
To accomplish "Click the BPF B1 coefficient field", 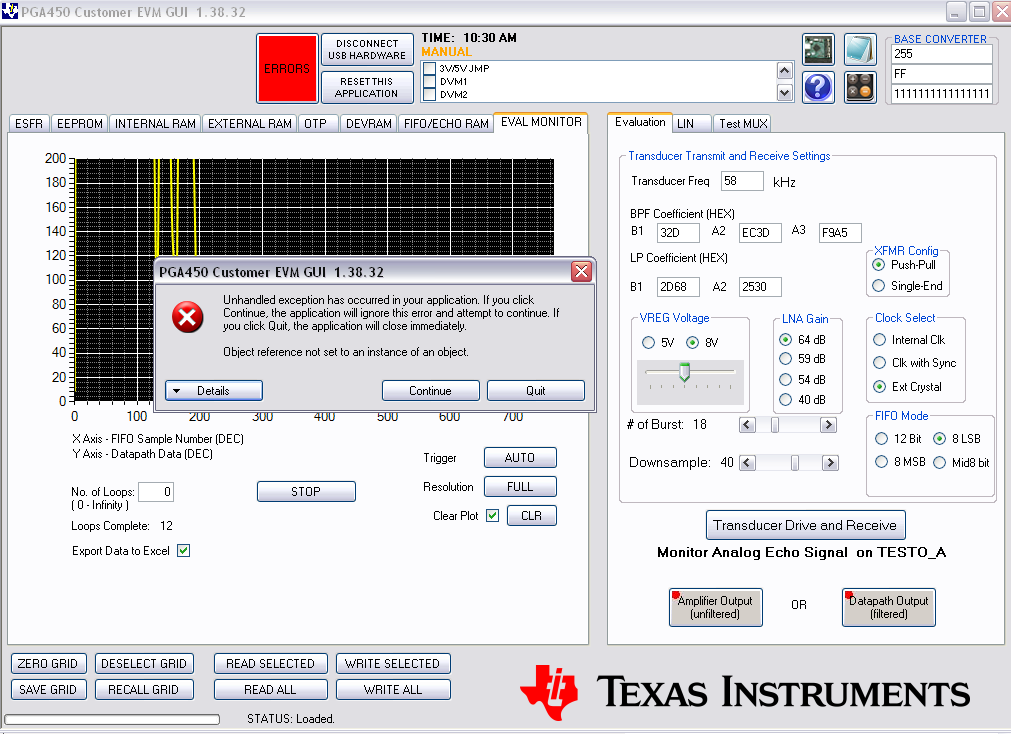I will point(678,233).
